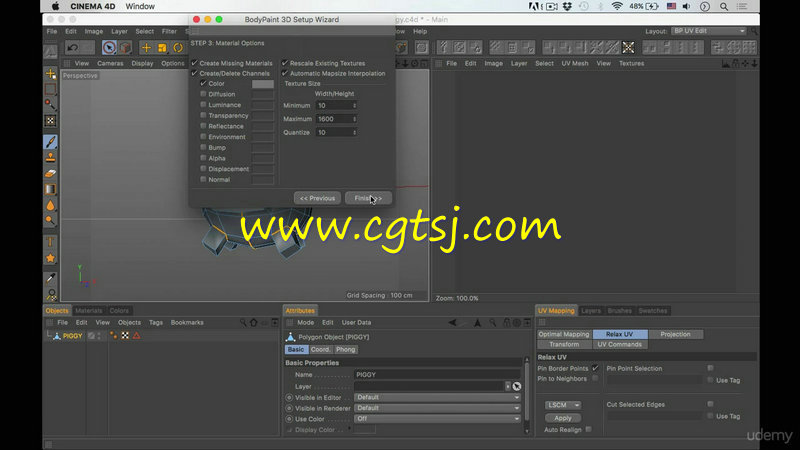Click the Apply button in Relax UV

click(563, 418)
